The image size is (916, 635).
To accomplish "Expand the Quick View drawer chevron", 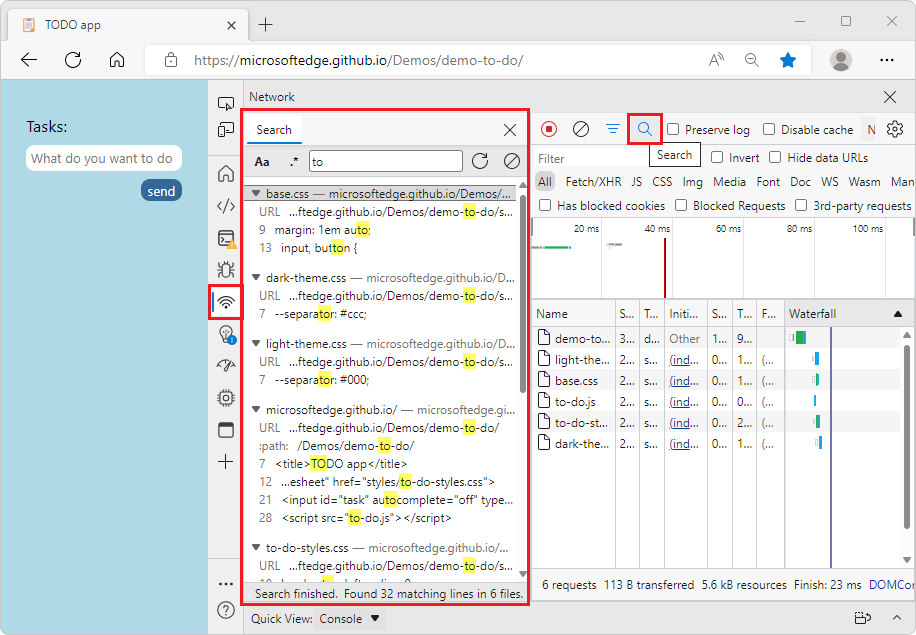I will [x=897, y=617].
